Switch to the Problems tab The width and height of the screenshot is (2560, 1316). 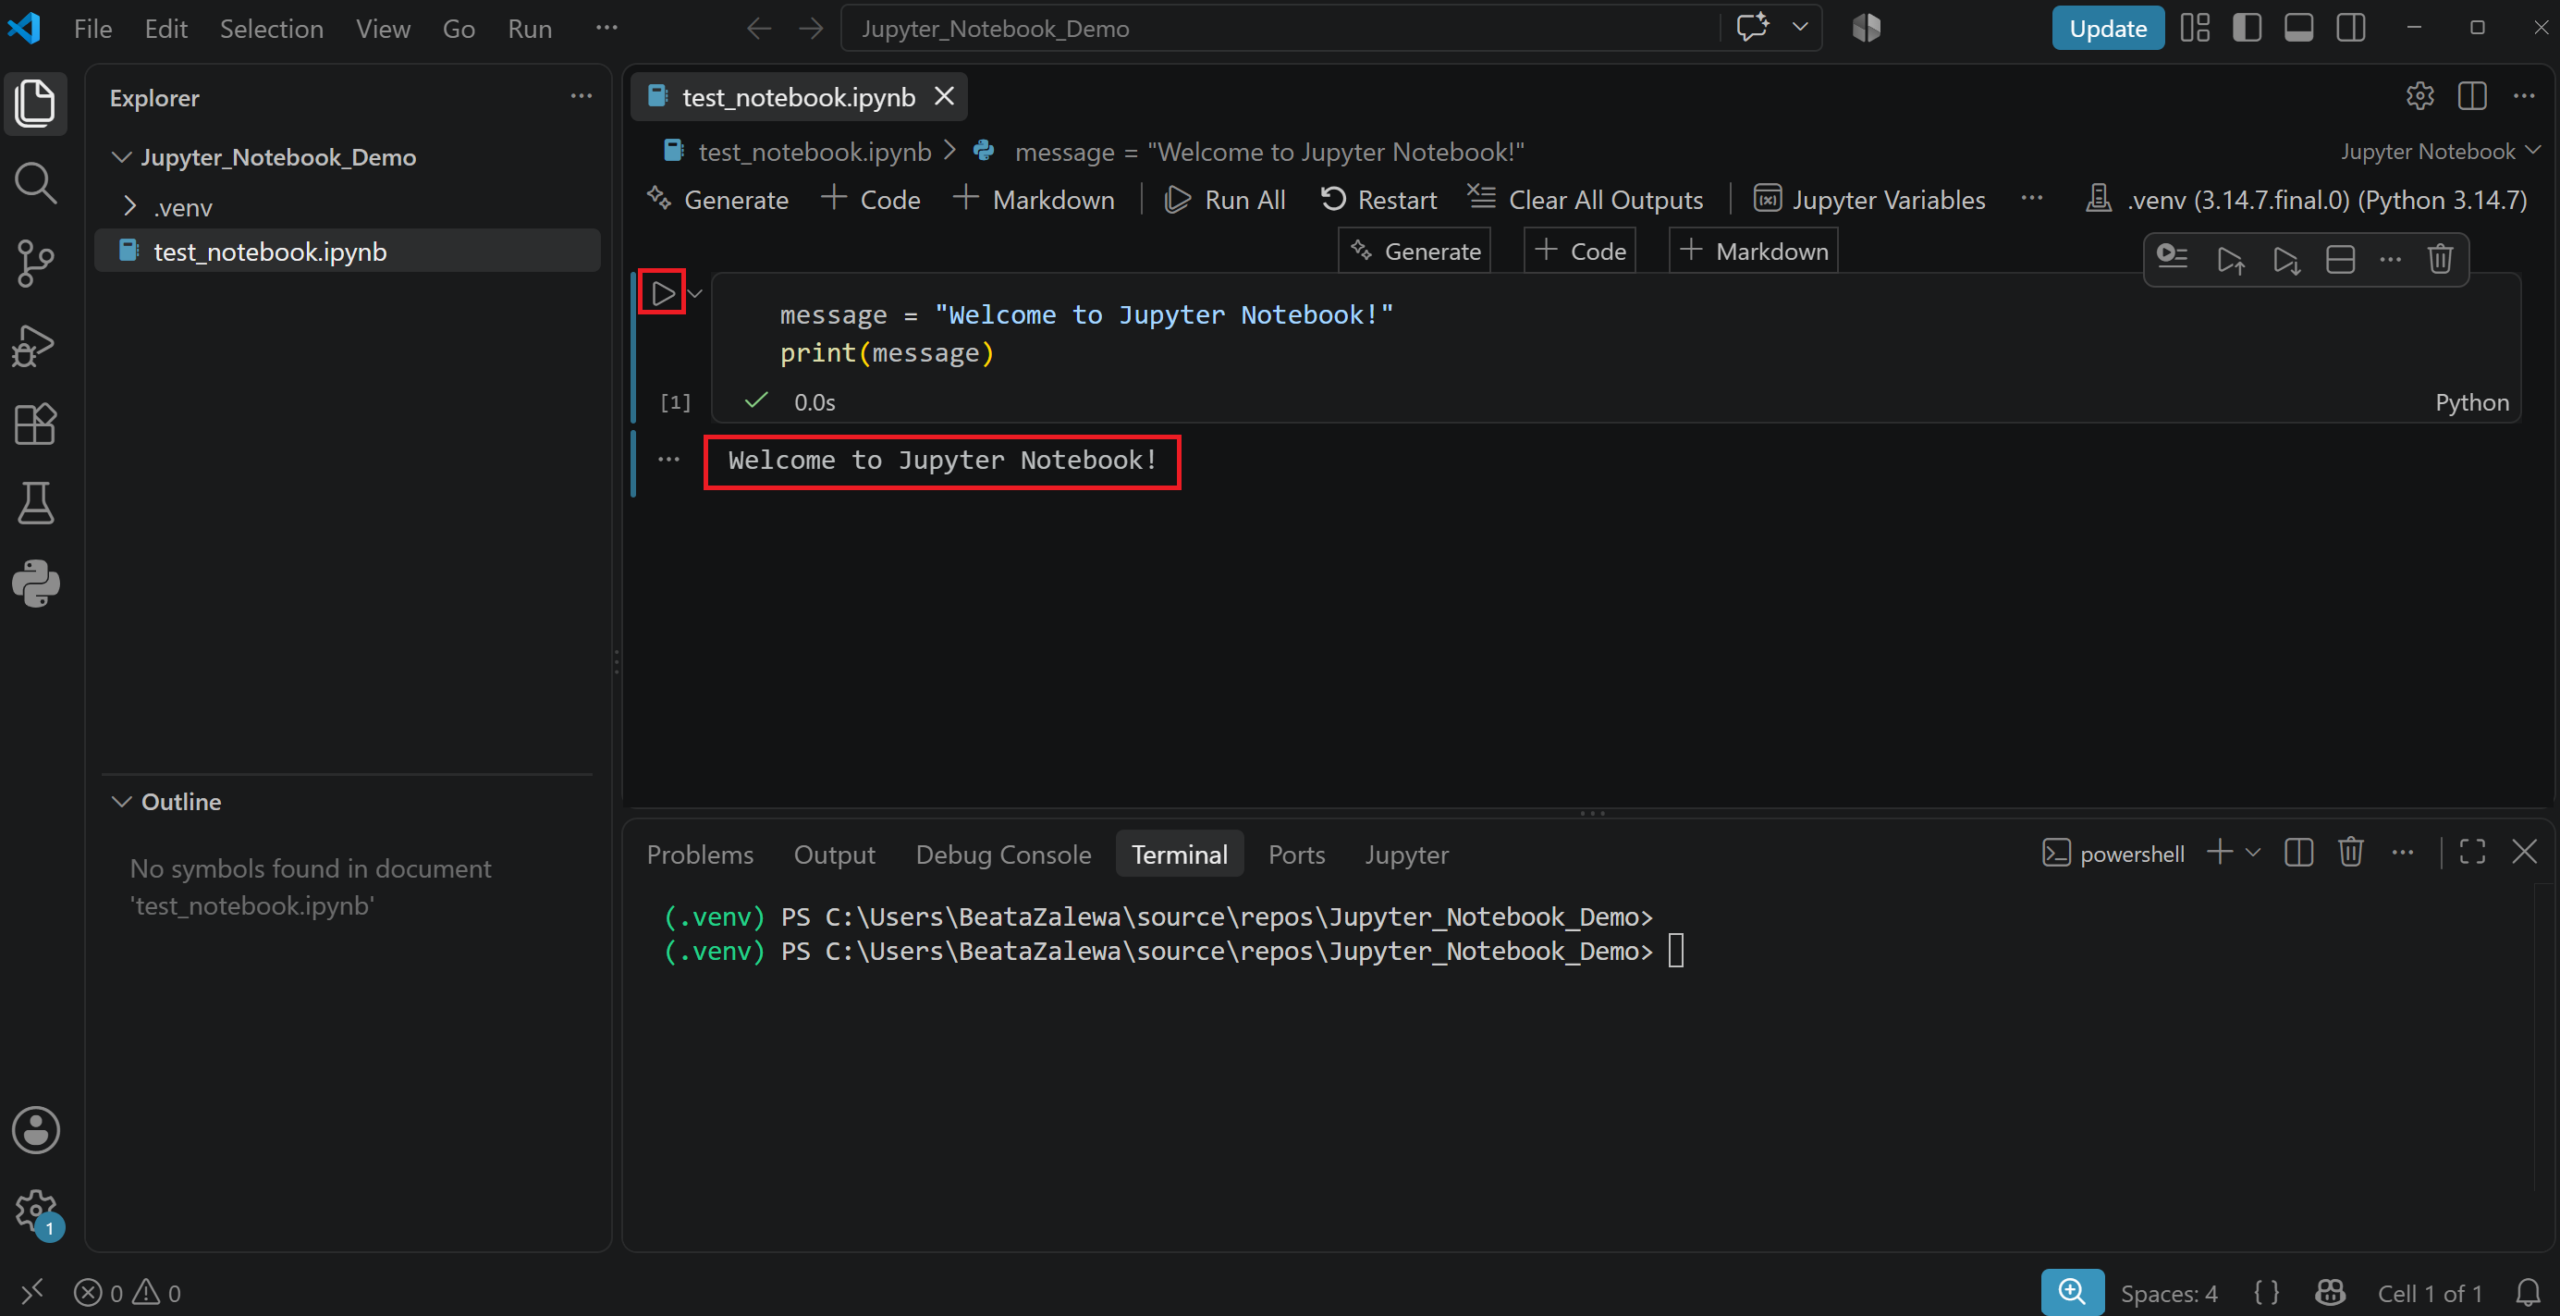click(x=700, y=854)
